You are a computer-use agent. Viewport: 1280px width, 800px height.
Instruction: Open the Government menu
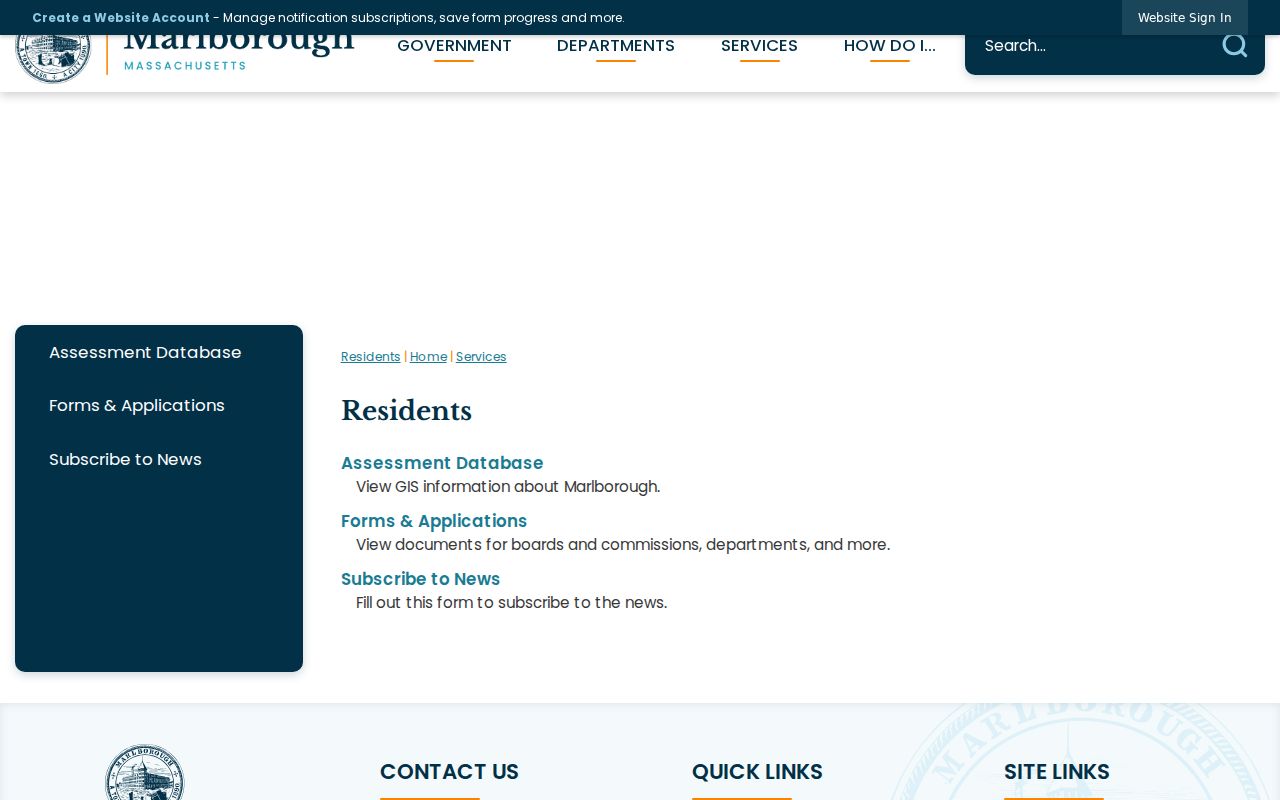454,46
